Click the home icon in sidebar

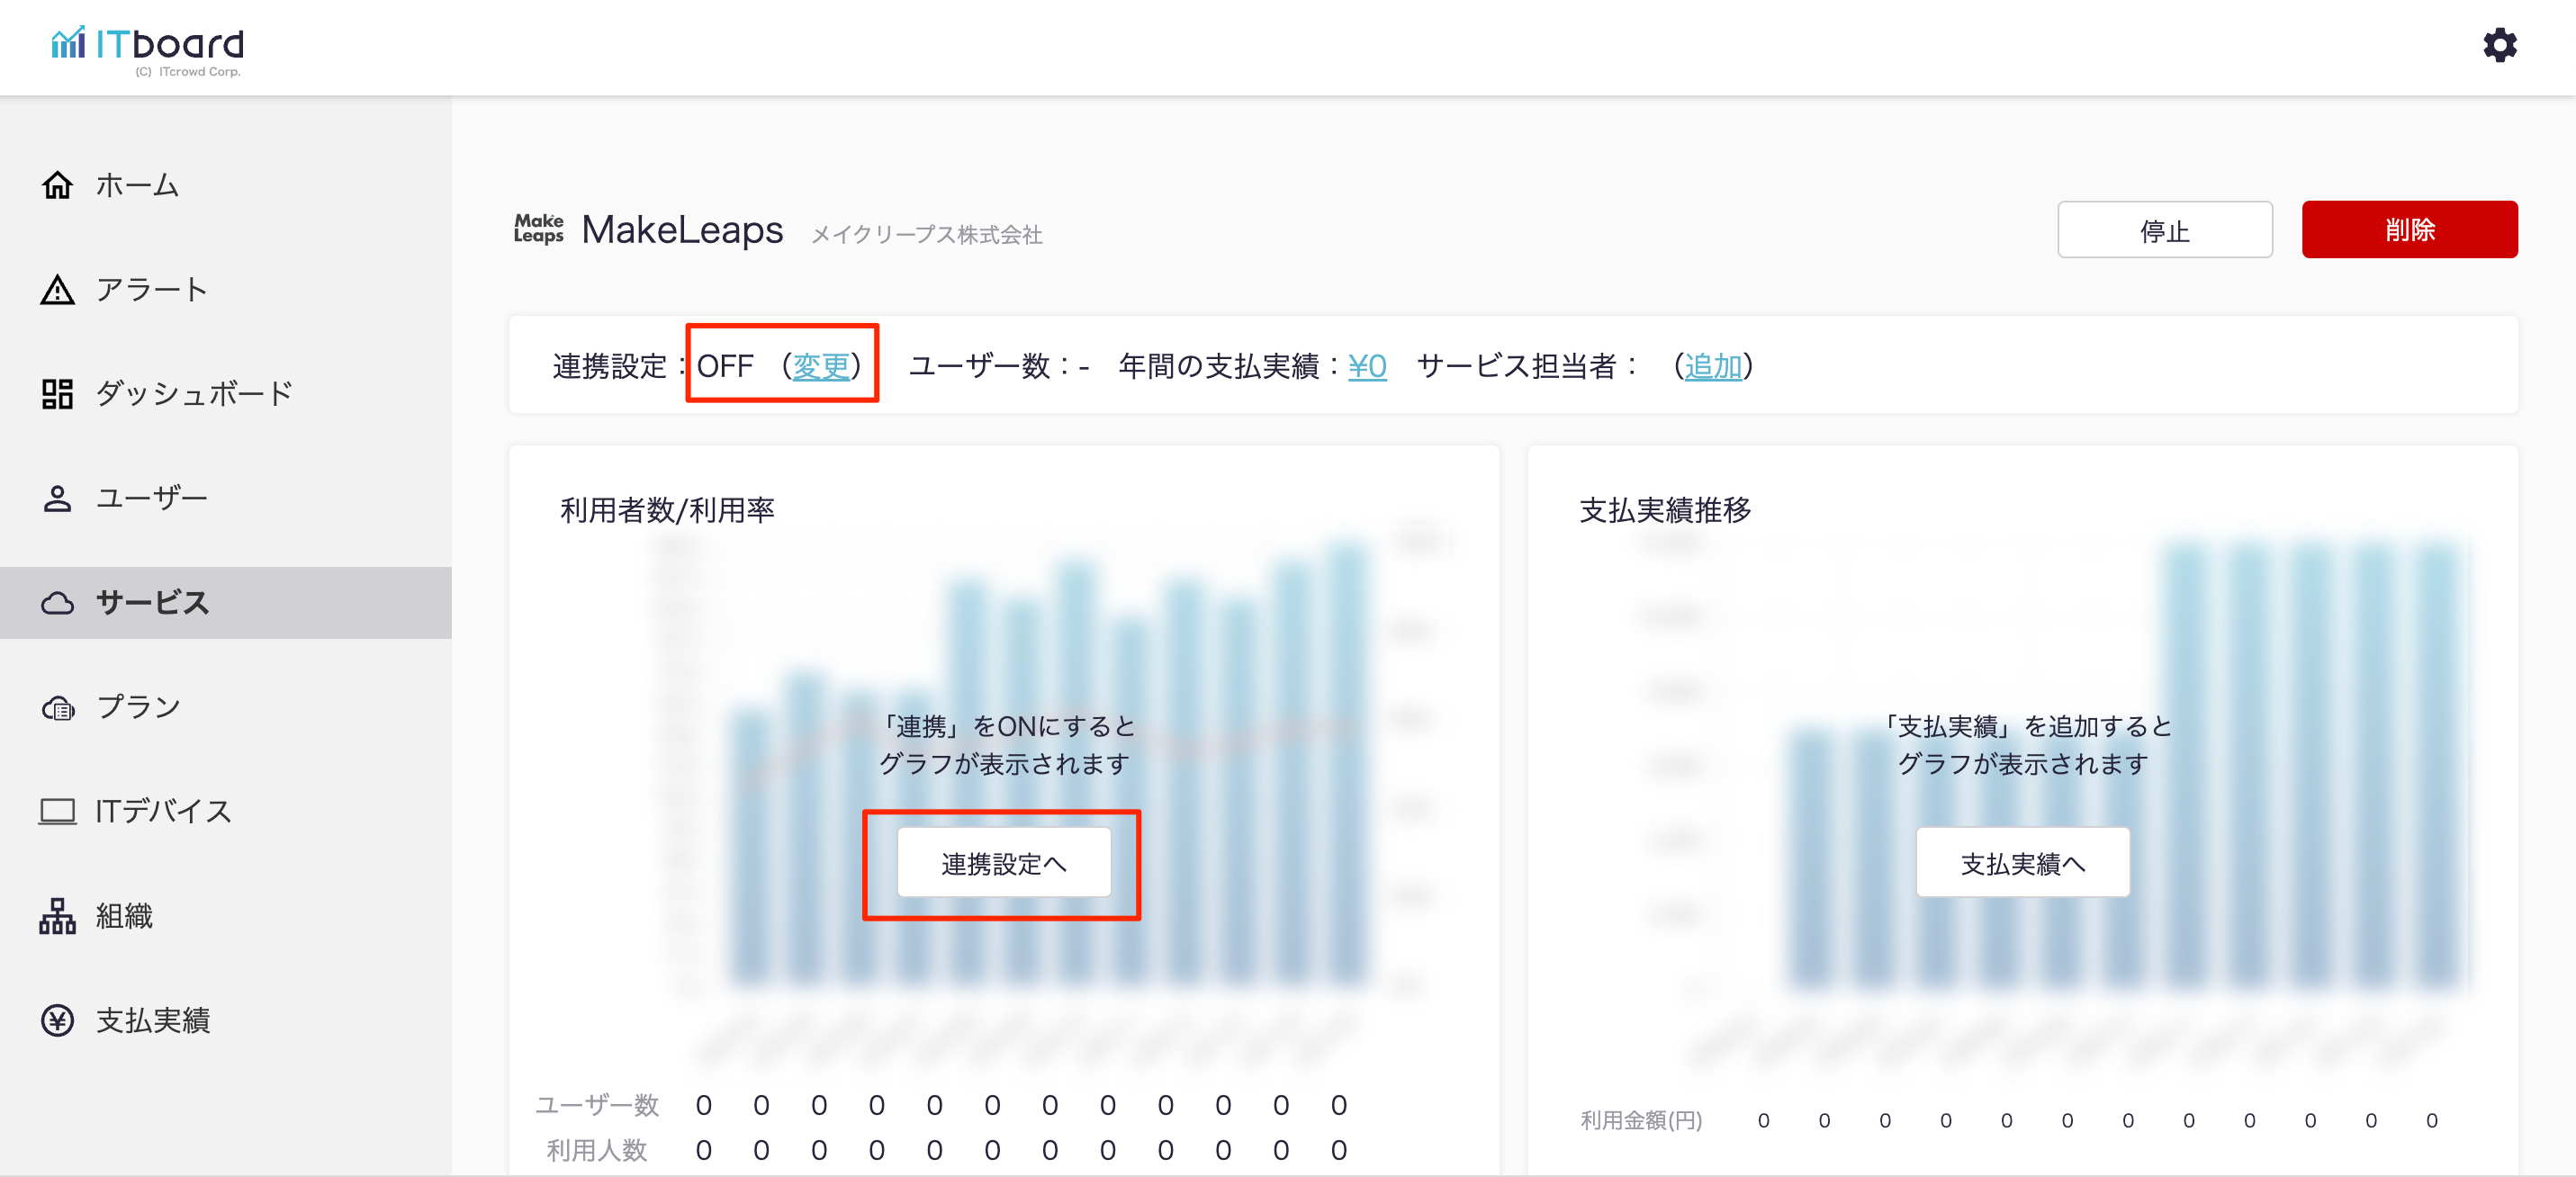coord(57,185)
